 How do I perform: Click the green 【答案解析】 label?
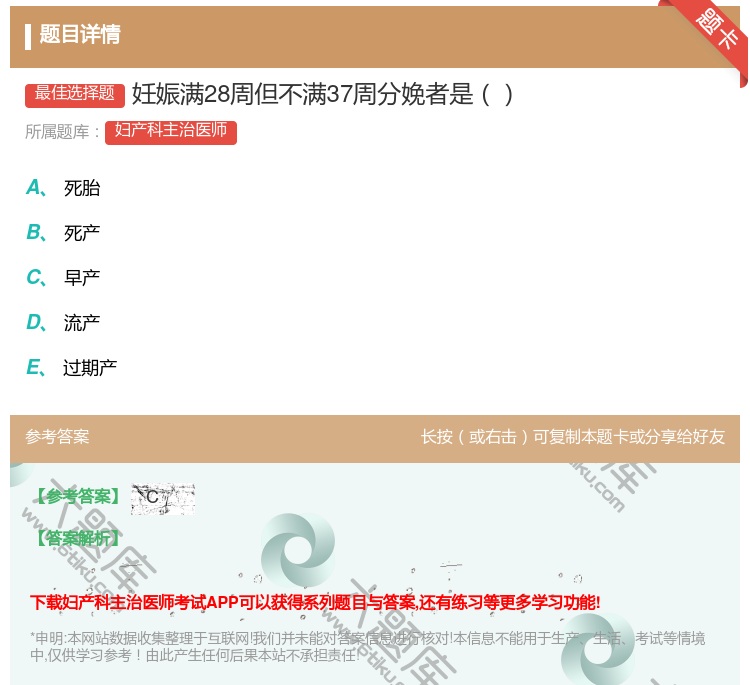[x=78, y=538]
